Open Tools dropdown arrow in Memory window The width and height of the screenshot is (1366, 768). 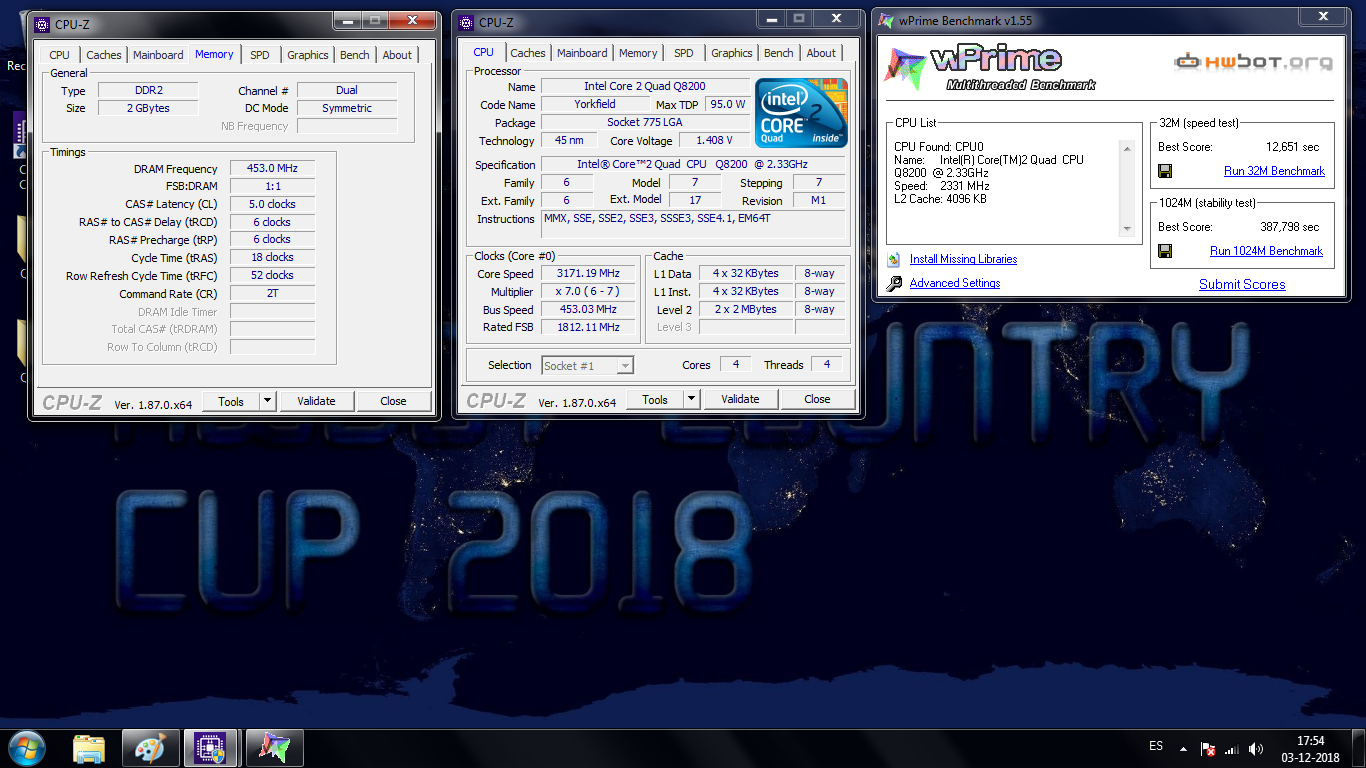(267, 401)
